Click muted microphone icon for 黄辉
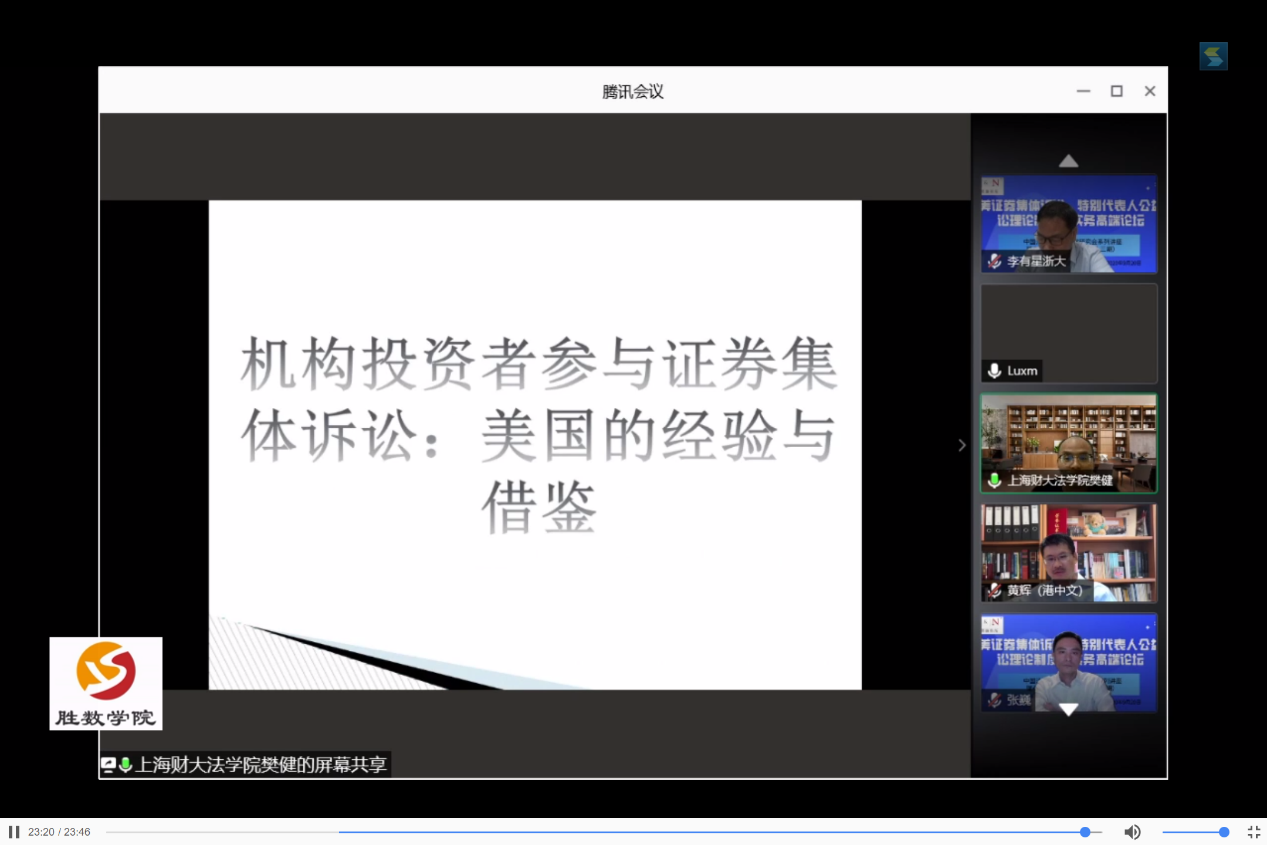Image resolution: width=1267 pixels, height=845 pixels. coord(994,591)
